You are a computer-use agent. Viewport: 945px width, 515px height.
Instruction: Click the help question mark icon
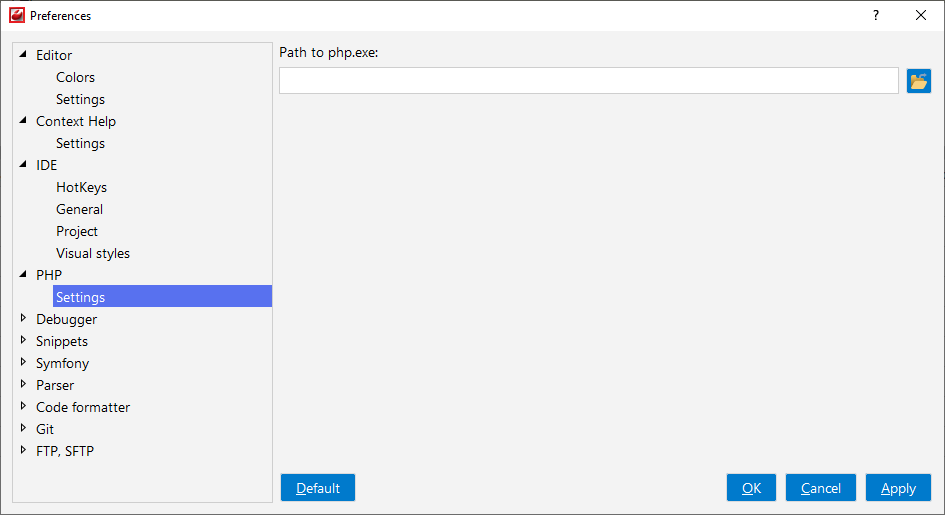coord(876,16)
